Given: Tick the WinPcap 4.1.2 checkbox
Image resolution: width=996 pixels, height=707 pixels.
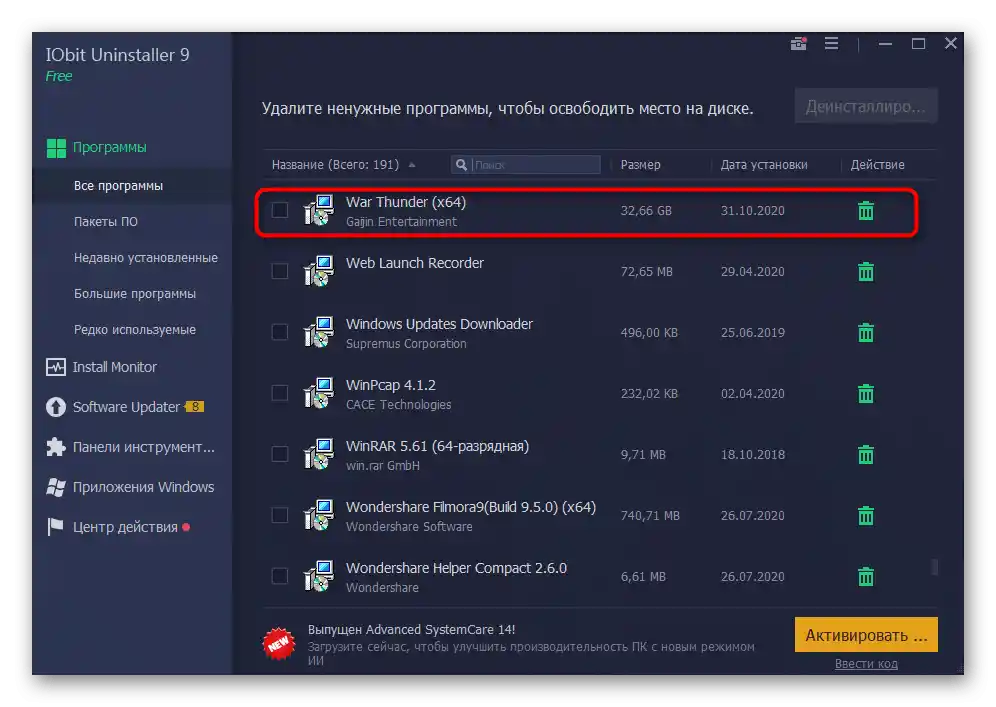Looking at the screenshot, I should coord(279,393).
